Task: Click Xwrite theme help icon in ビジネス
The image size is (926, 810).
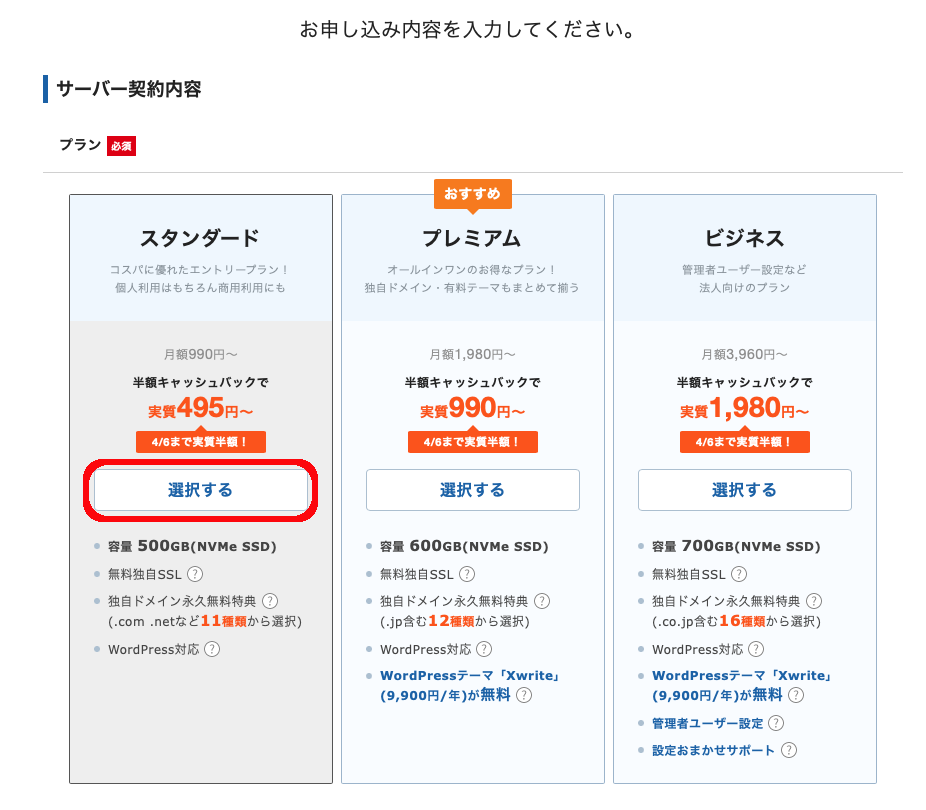Action: [796, 695]
